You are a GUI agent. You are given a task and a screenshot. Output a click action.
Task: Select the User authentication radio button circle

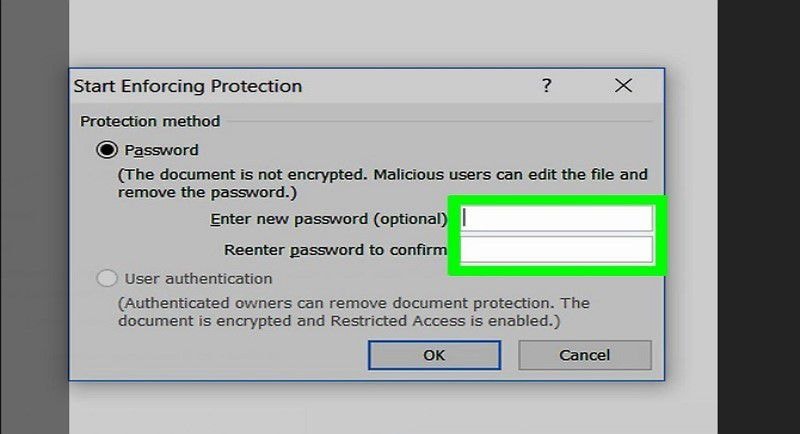[x=106, y=279]
